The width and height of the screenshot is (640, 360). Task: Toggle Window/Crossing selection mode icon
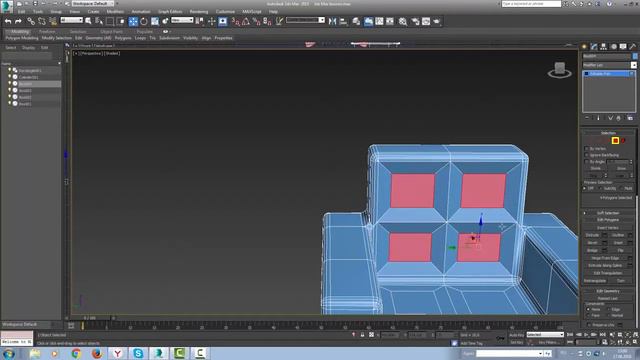click(121, 21)
